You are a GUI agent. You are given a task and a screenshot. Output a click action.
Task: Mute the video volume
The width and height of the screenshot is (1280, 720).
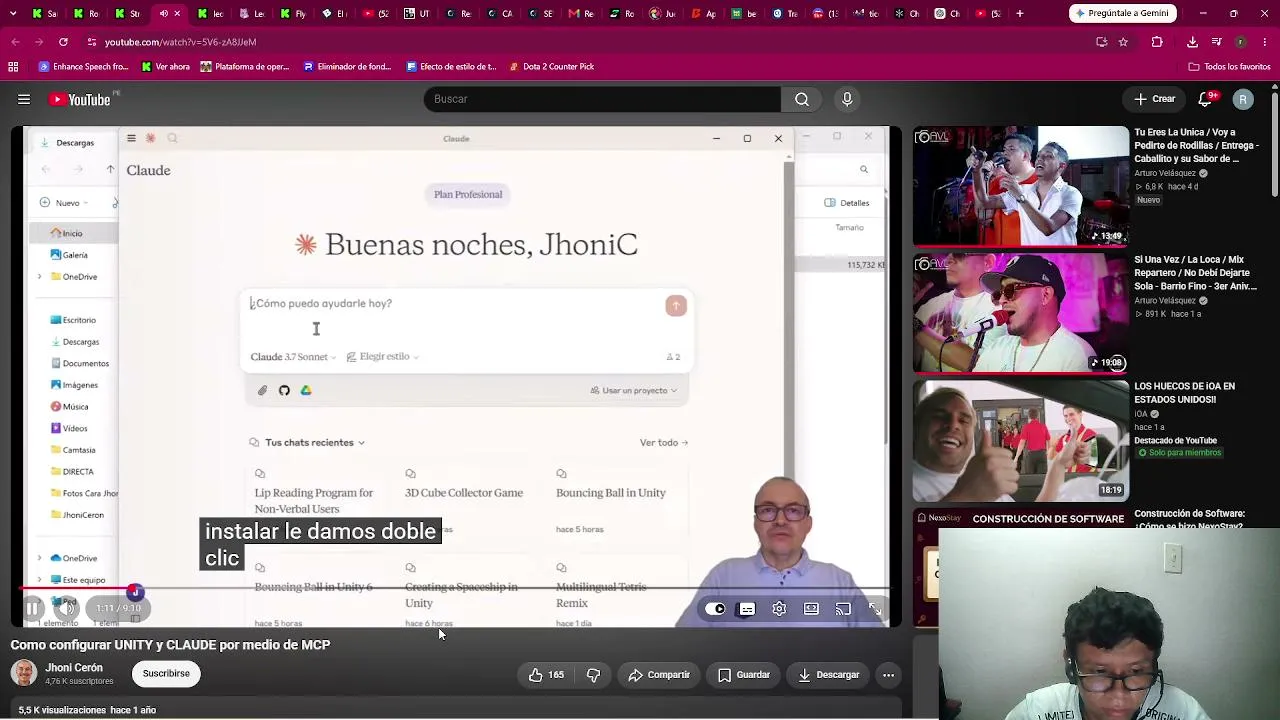(66, 608)
